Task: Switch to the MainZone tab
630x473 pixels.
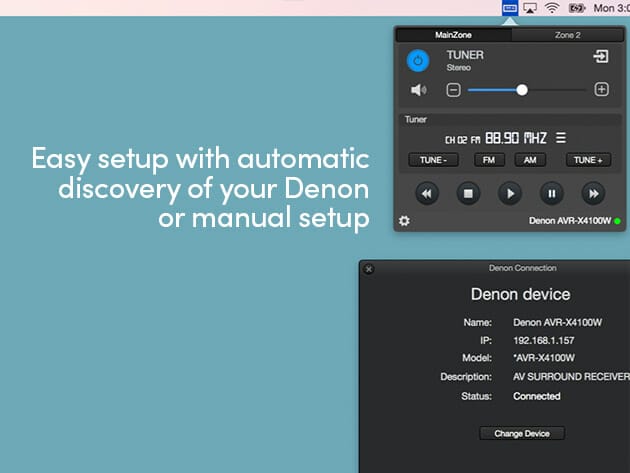Action: click(x=453, y=35)
